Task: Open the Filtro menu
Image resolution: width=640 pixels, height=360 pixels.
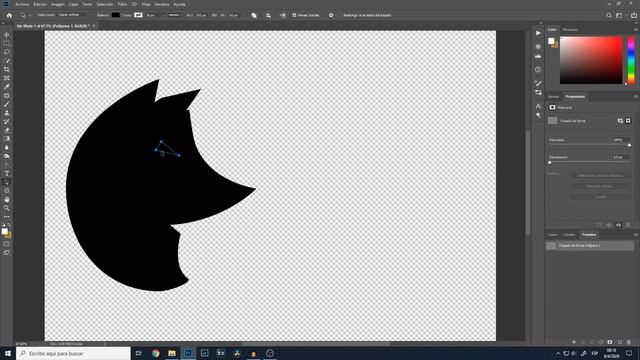Action: point(122,4)
